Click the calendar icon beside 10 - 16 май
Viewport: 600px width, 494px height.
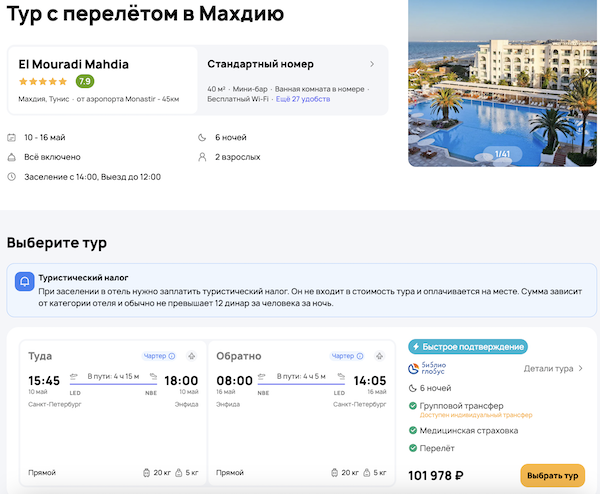(12, 137)
